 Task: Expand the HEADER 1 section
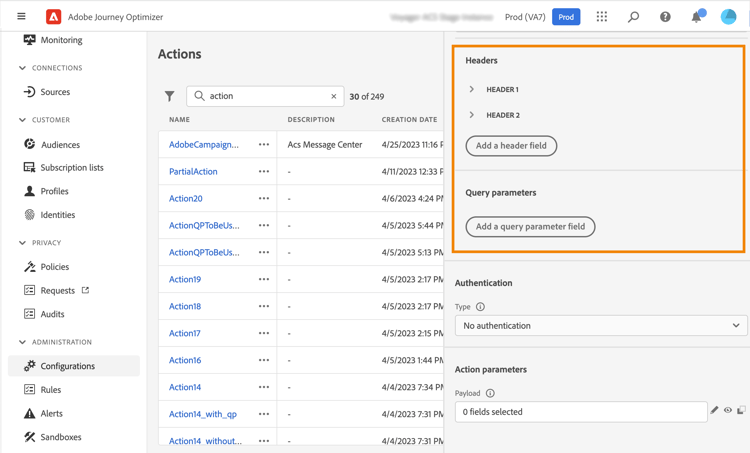[472, 90]
